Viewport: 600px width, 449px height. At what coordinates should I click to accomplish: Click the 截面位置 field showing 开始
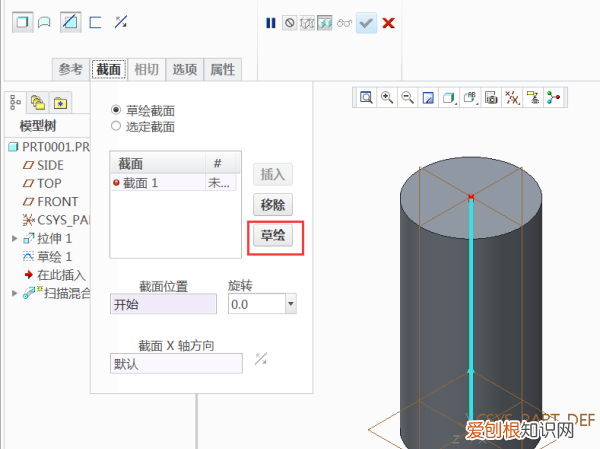point(163,304)
